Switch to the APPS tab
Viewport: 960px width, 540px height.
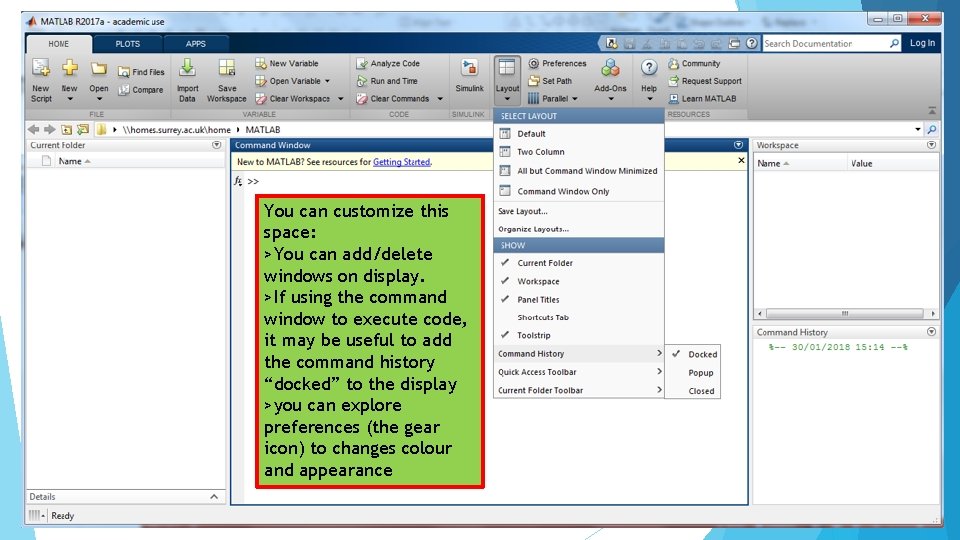[x=195, y=44]
